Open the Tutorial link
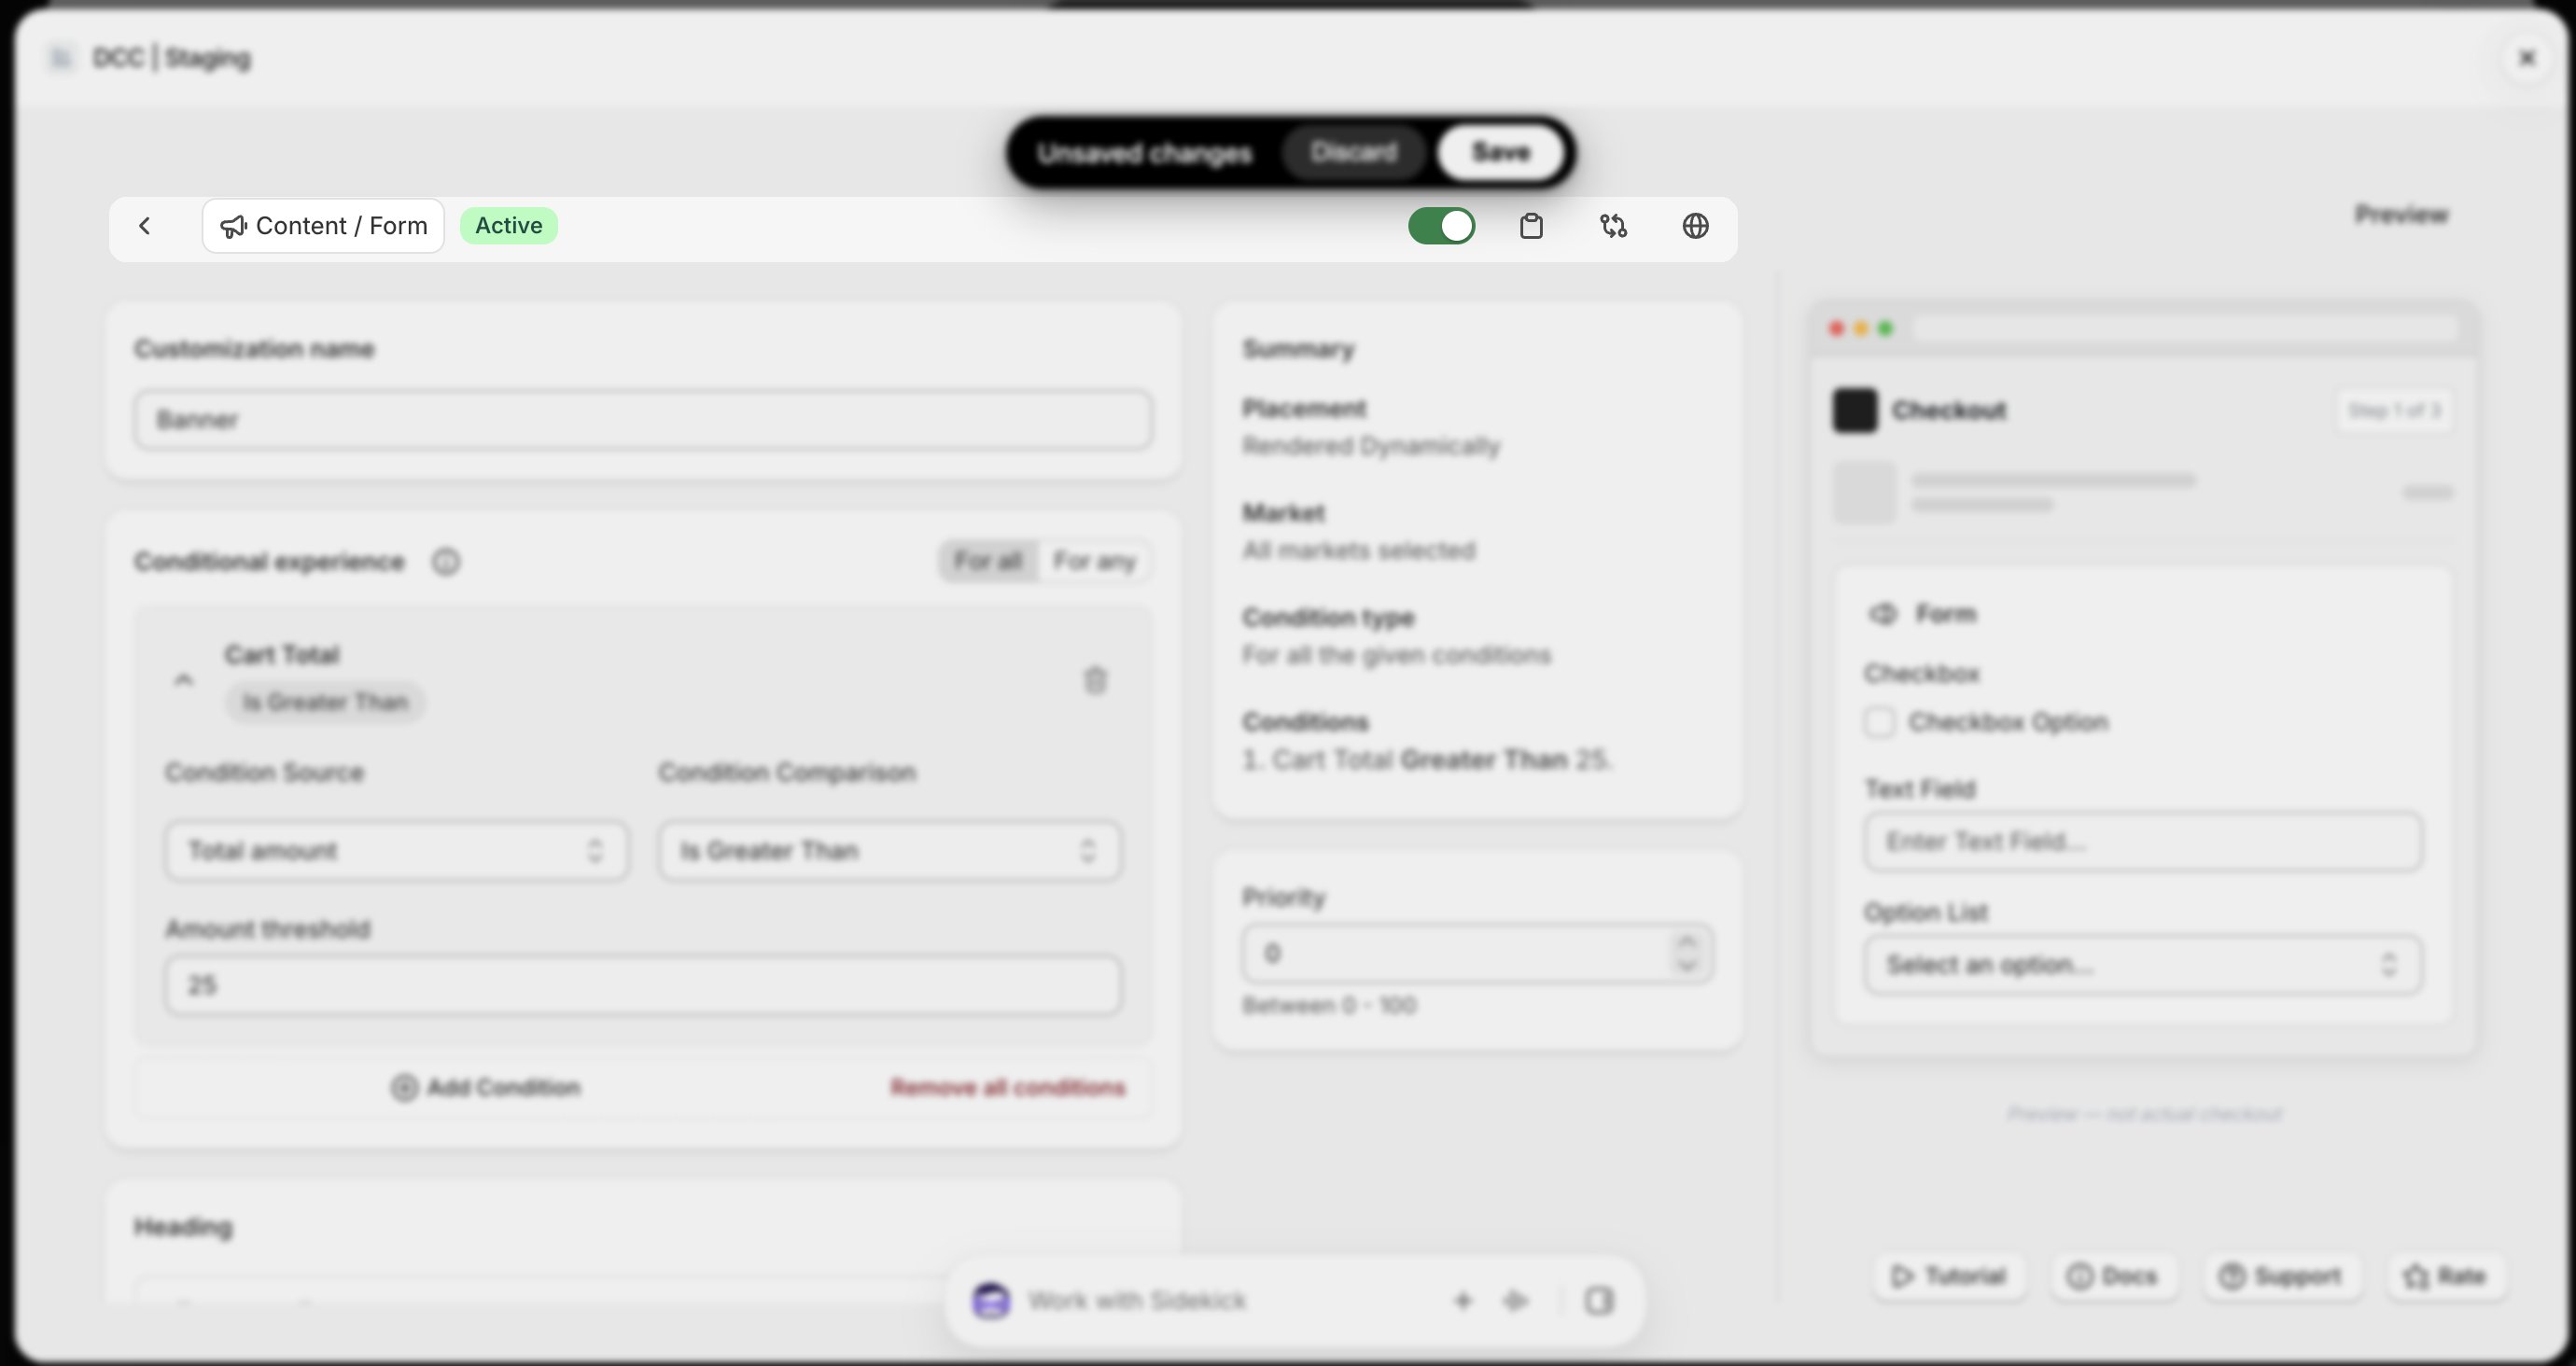 click(1948, 1276)
